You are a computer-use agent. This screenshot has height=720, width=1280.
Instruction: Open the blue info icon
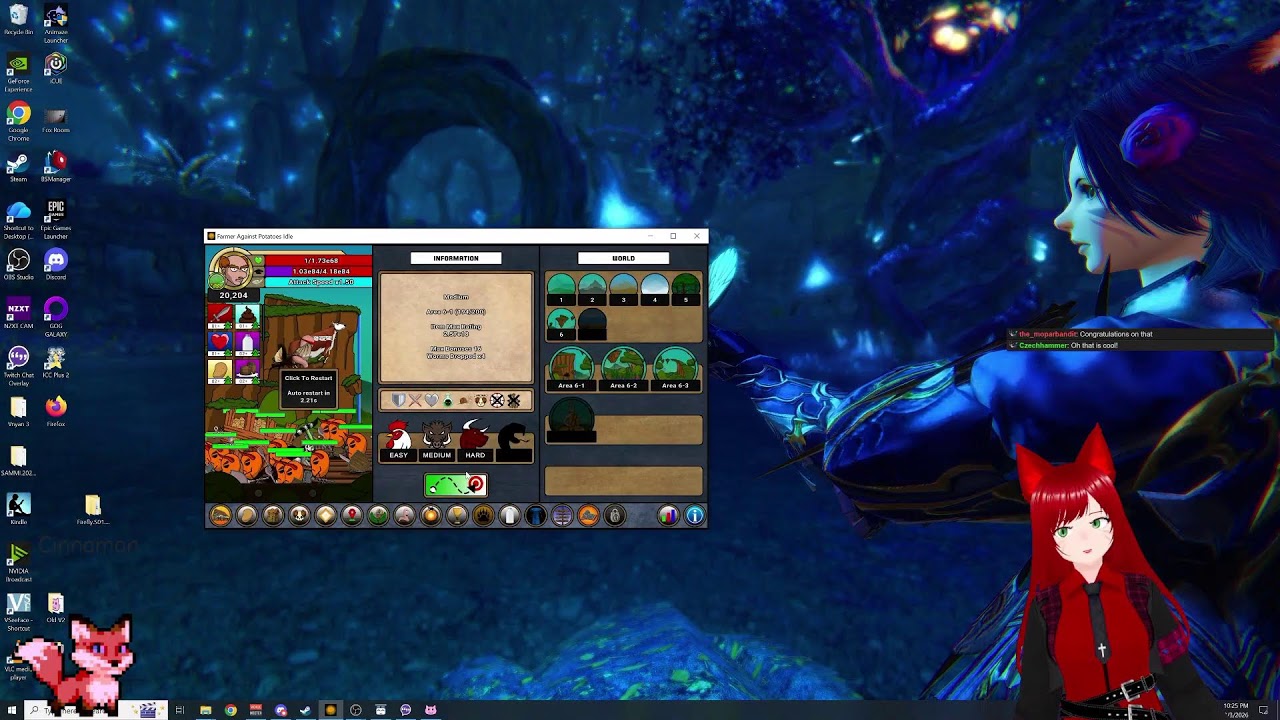click(x=694, y=516)
